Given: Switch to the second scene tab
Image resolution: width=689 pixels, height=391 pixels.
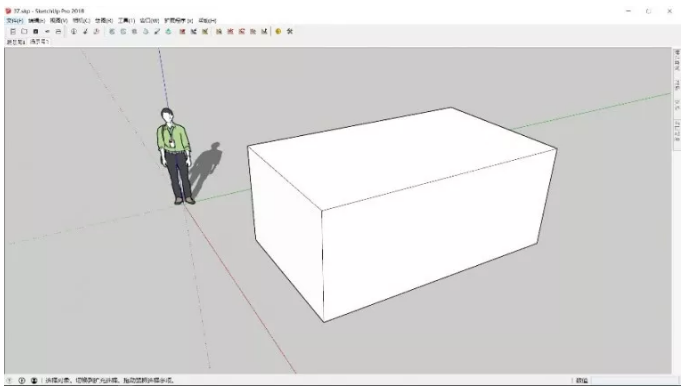Looking at the screenshot, I should point(39,42).
